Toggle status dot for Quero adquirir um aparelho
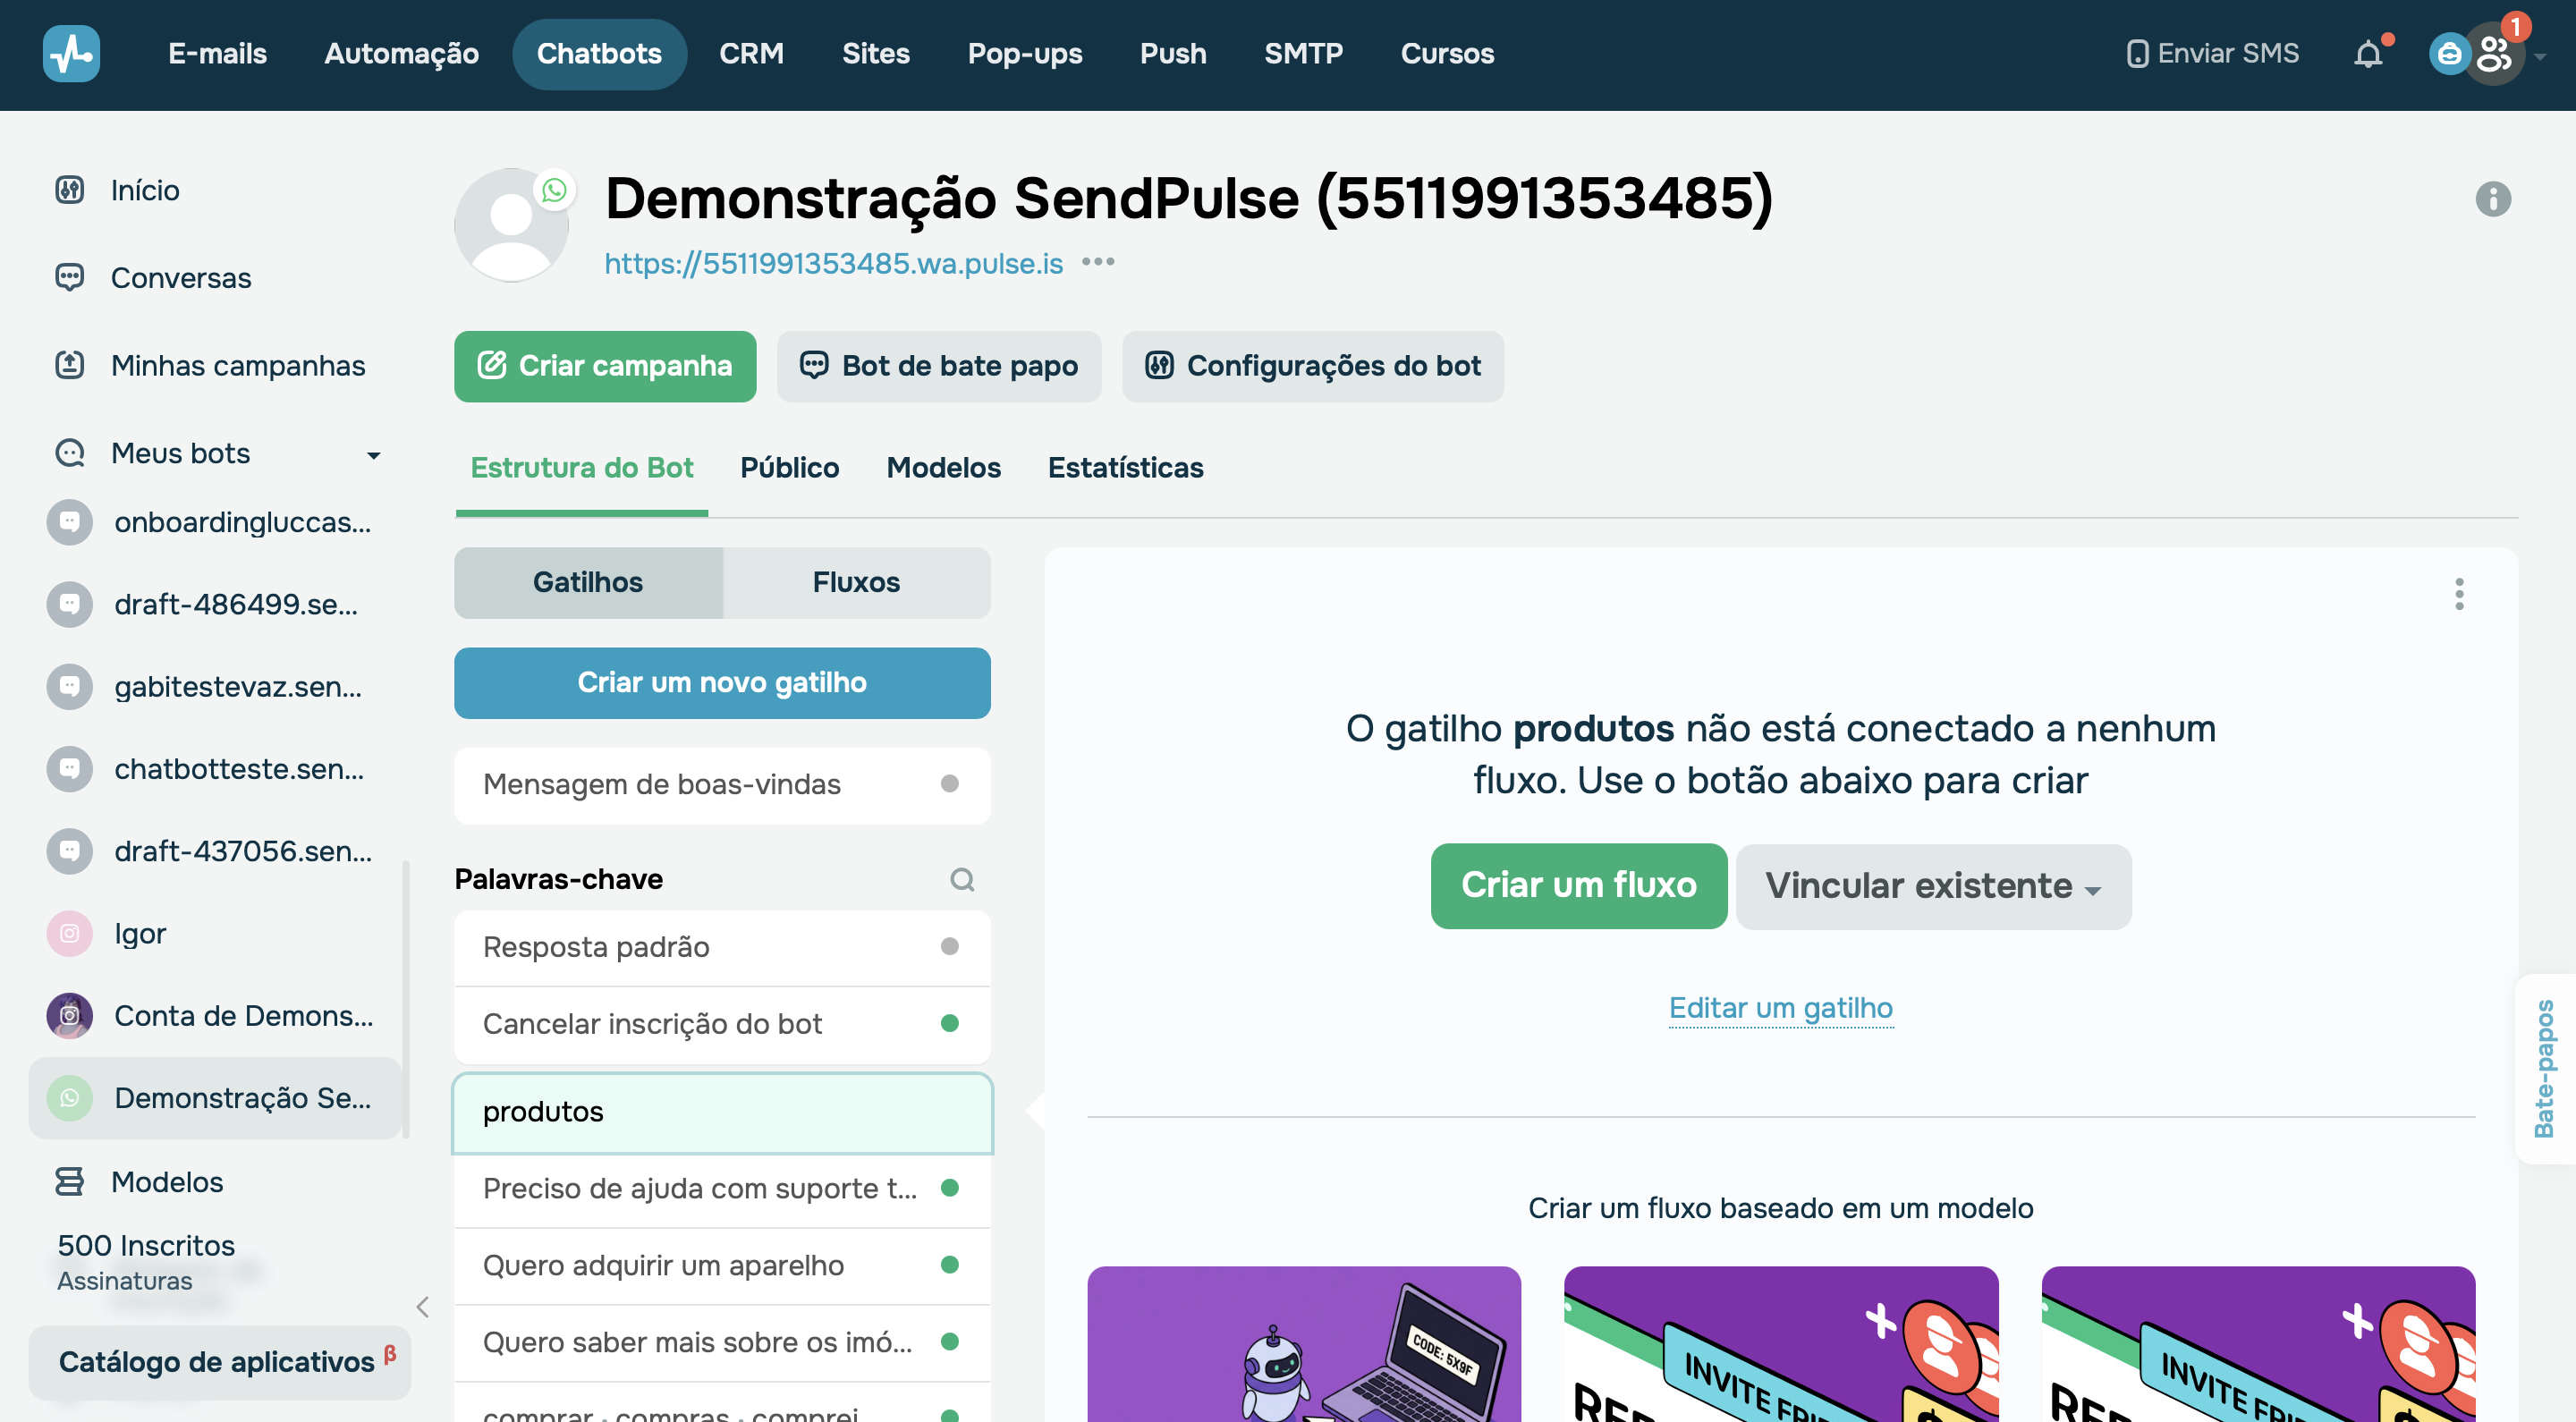The height and width of the screenshot is (1422, 2576). point(949,1265)
